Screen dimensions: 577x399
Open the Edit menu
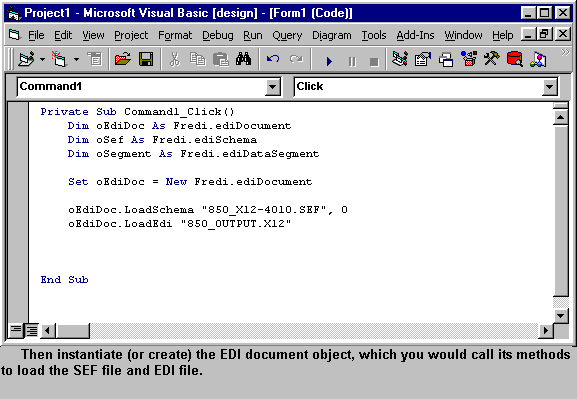point(63,35)
